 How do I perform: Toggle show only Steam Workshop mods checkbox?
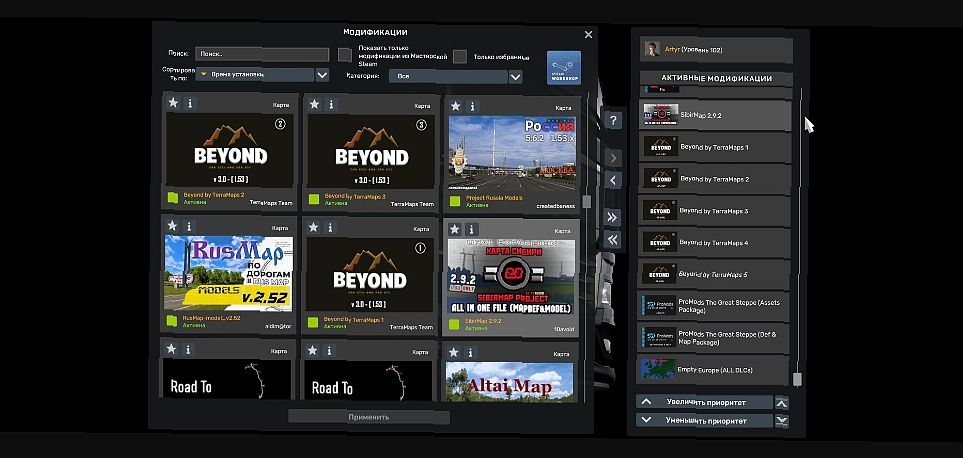[345, 55]
